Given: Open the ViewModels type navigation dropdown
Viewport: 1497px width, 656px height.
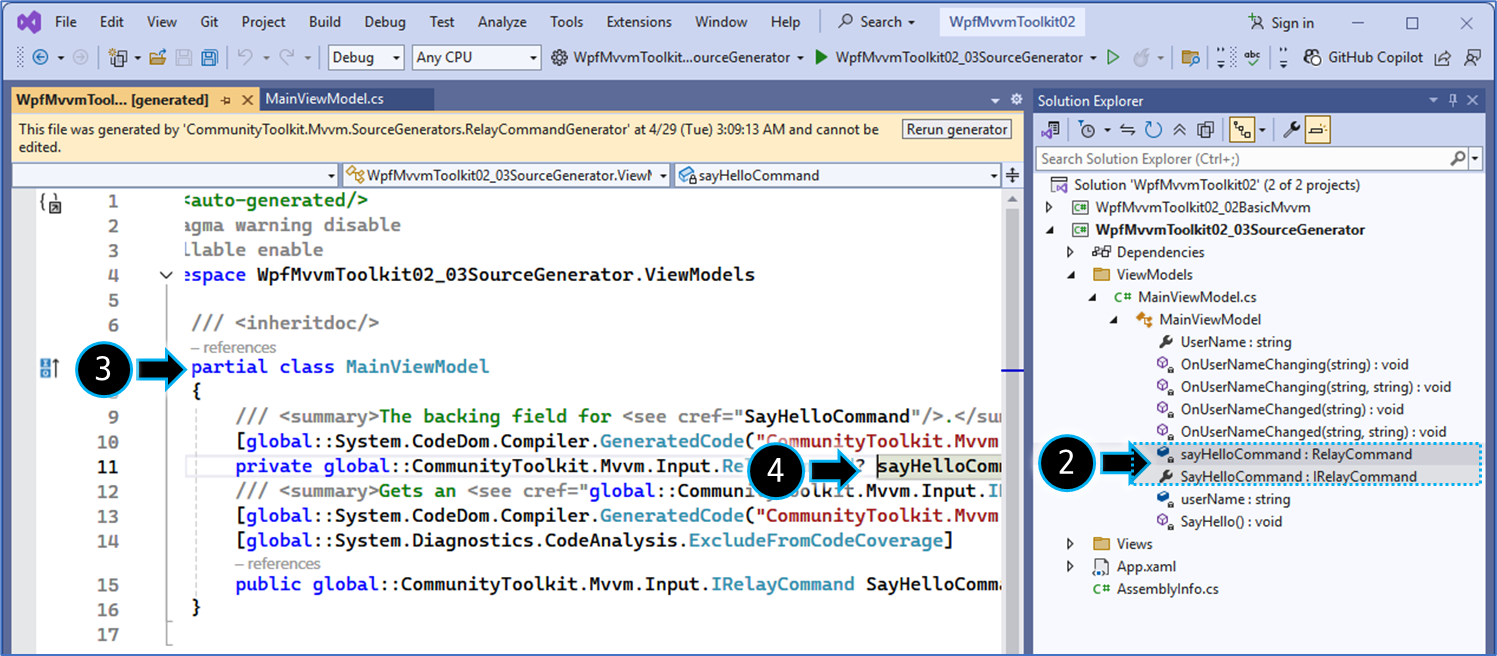Looking at the screenshot, I should click(x=506, y=175).
